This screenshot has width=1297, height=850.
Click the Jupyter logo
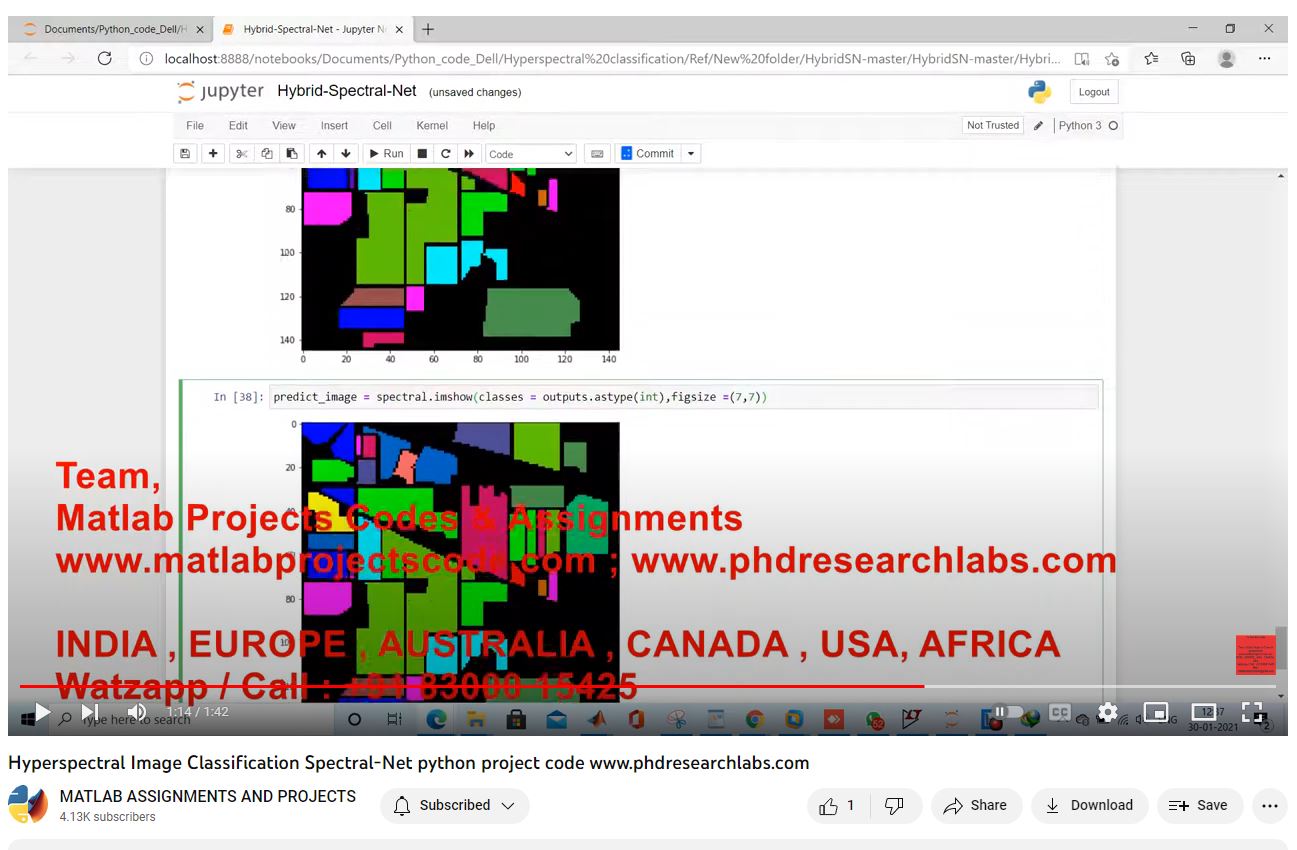pos(220,92)
